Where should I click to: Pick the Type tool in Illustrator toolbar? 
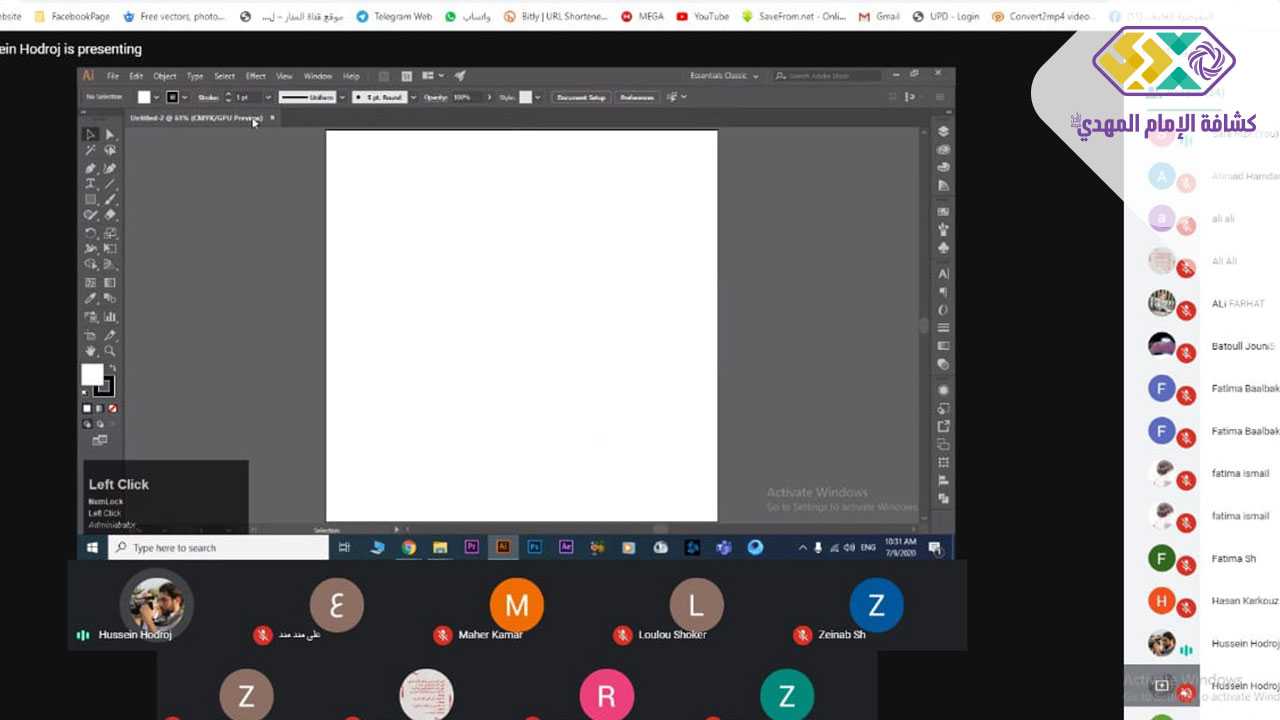(91, 184)
